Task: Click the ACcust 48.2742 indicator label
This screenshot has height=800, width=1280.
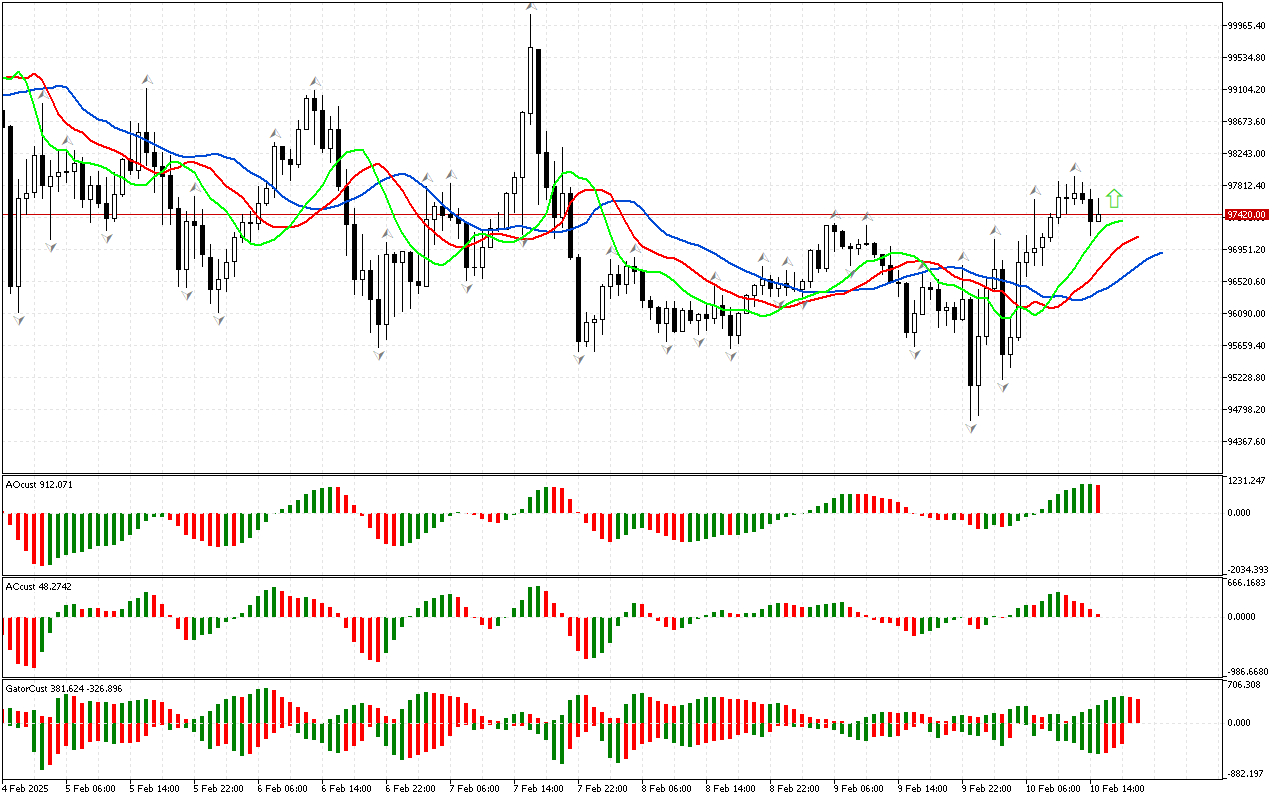Action: click(39, 586)
